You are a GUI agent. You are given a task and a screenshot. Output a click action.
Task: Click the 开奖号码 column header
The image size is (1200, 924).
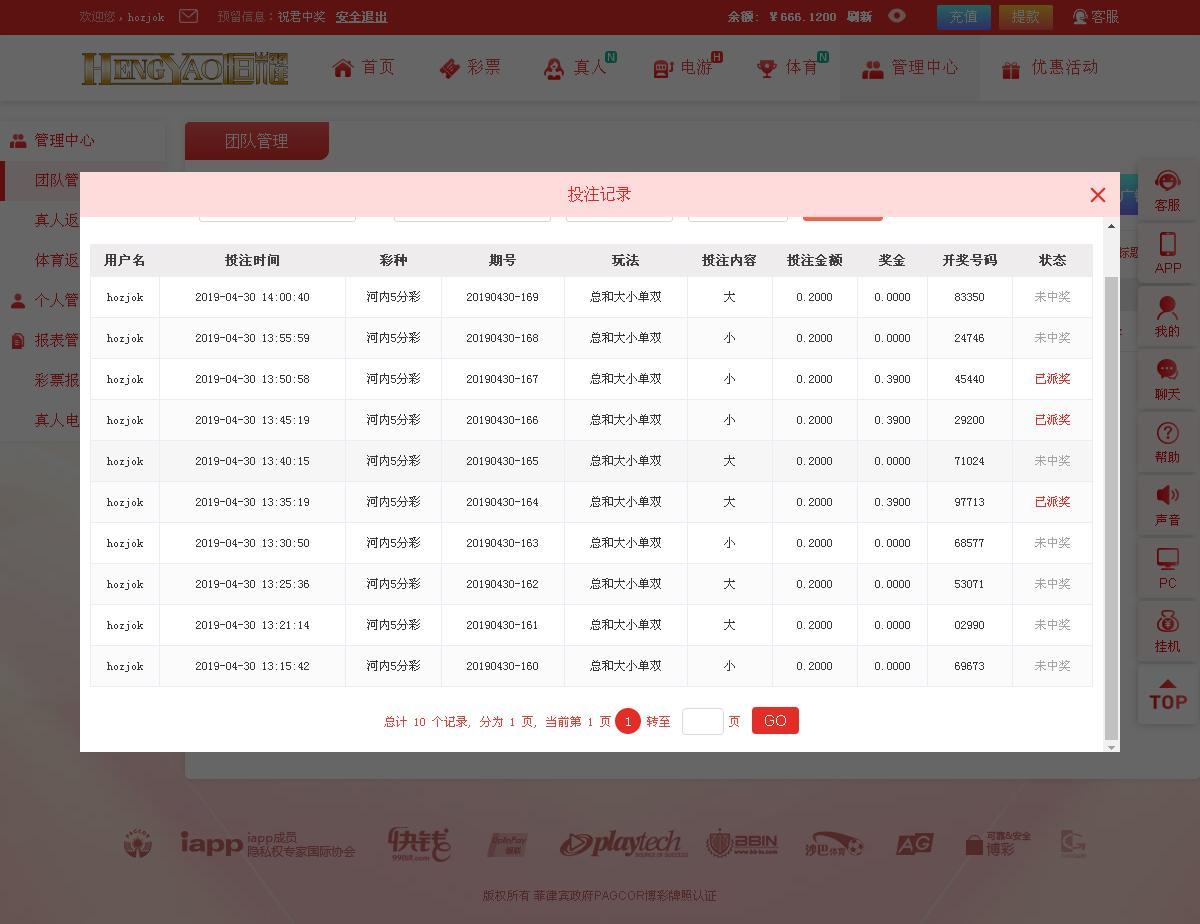[969, 260]
